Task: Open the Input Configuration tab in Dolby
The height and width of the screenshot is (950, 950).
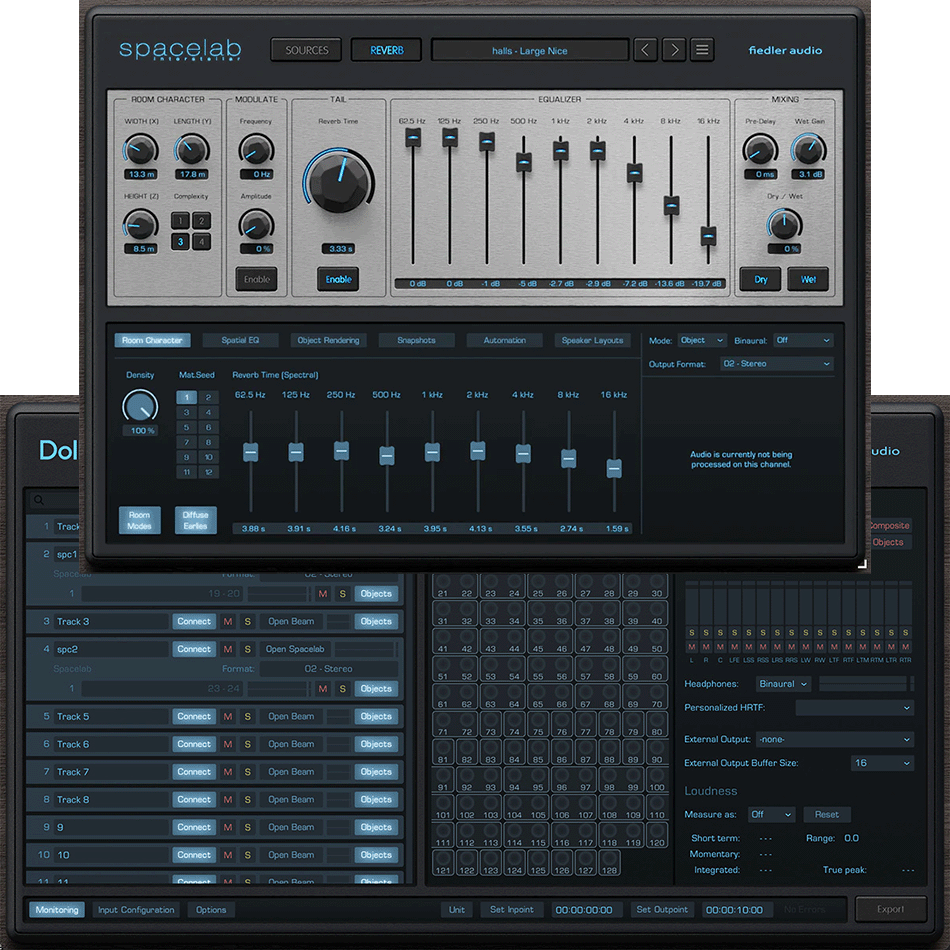Action: [x=136, y=910]
